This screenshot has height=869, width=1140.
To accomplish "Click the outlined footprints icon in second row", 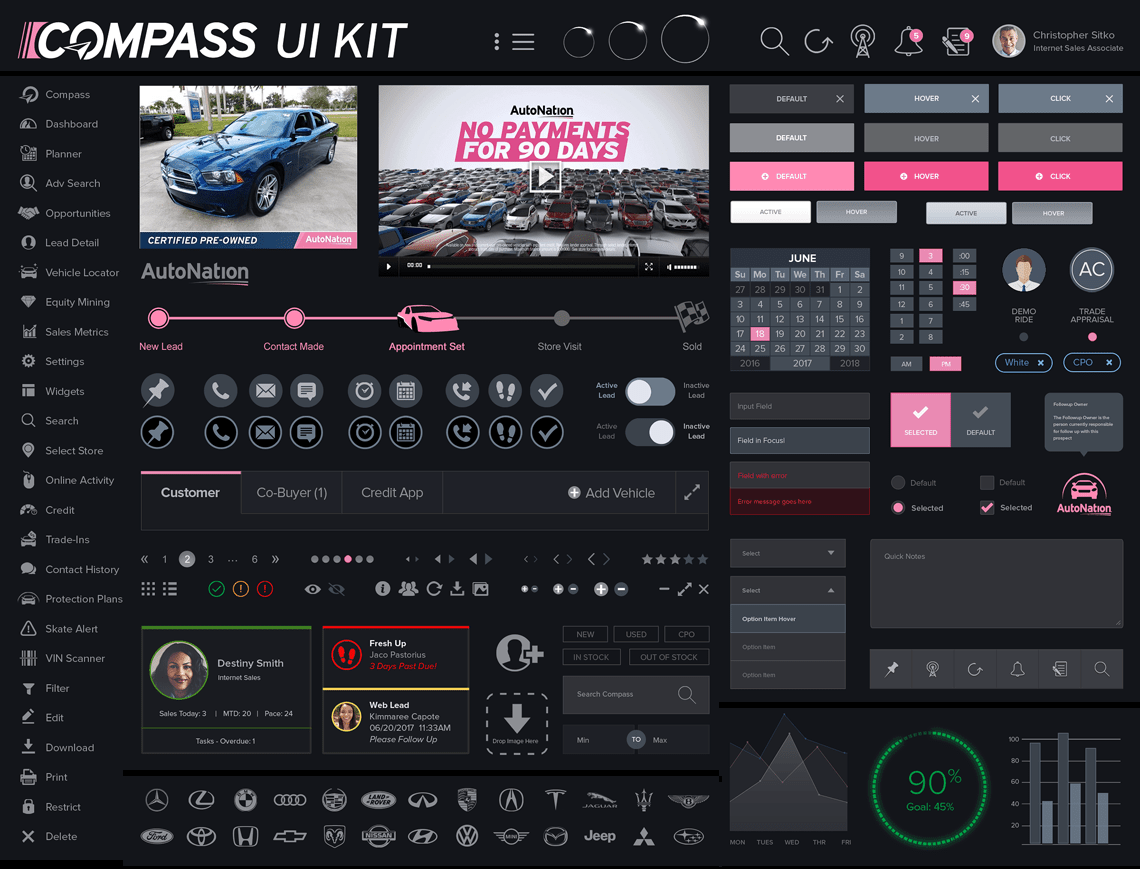I will pyautogui.click(x=505, y=433).
